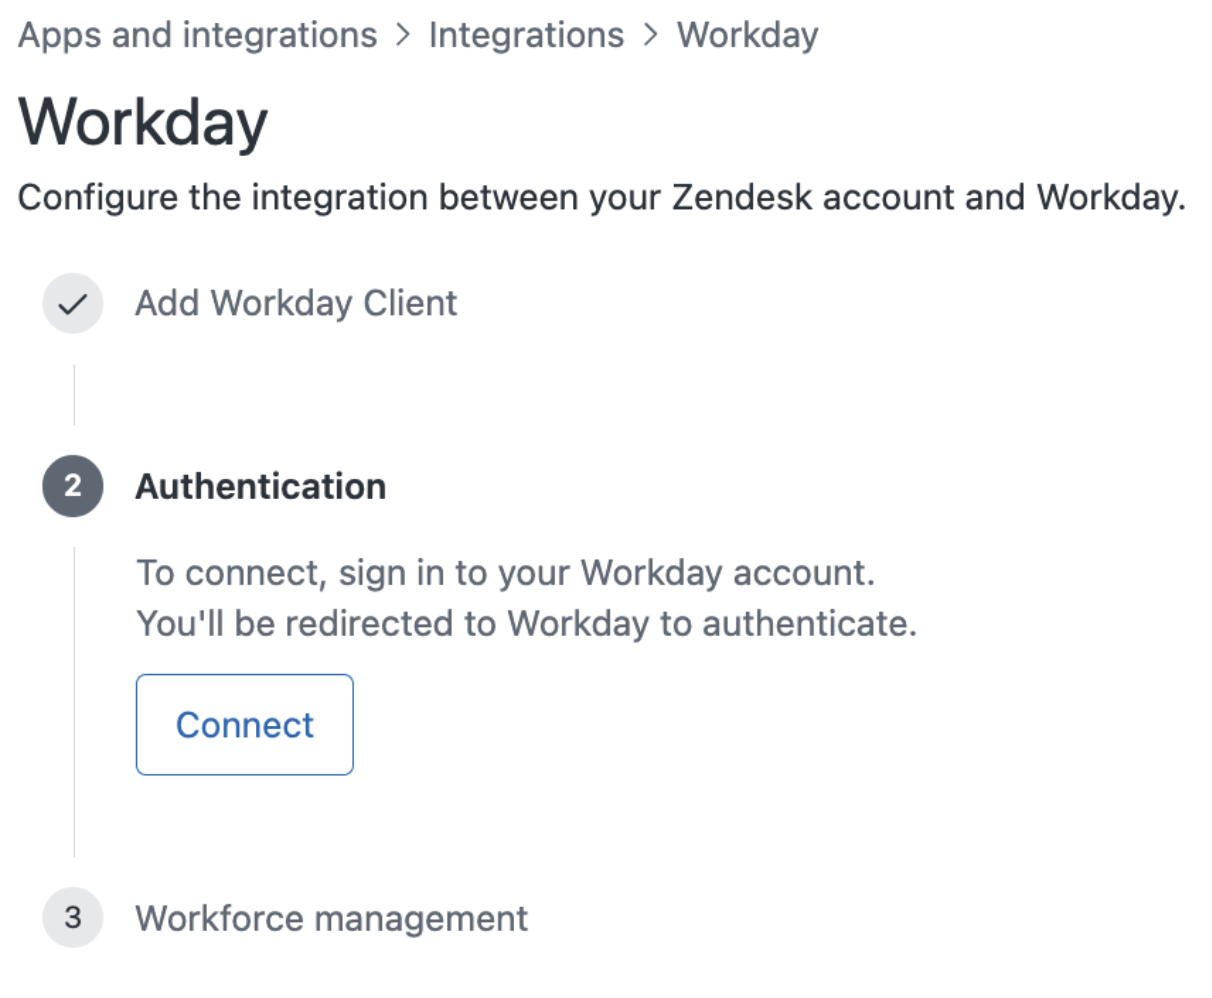Jump to the Workforce management step

point(332,918)
